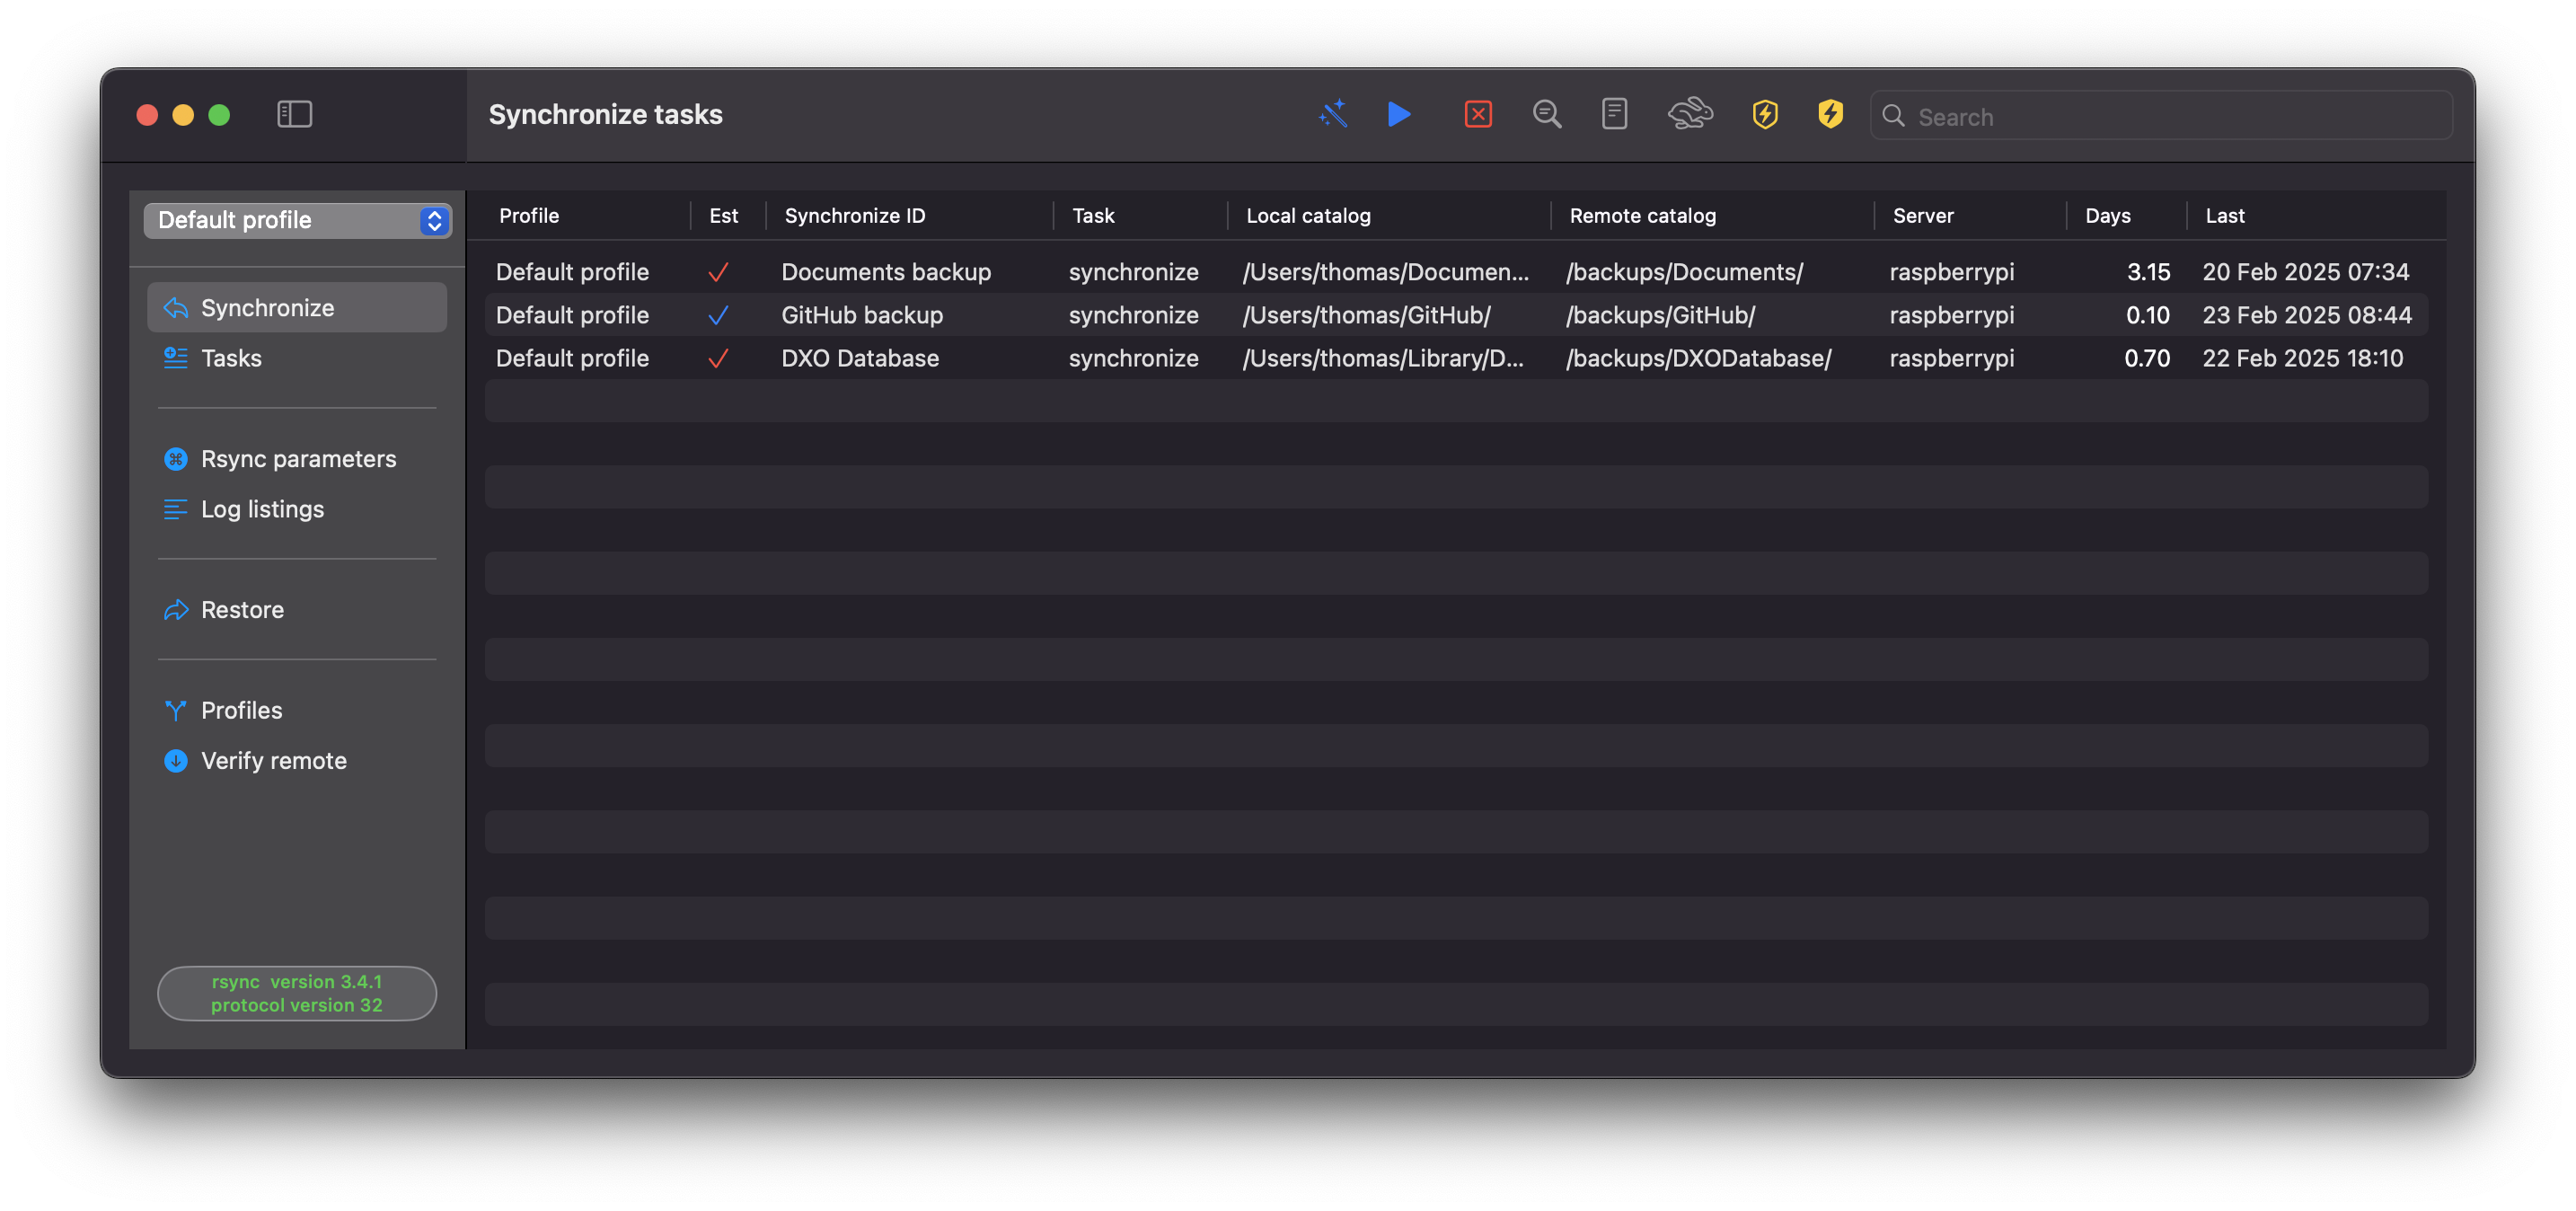Screen dimensions: 2576x1211
Task: Click the 22 Feb 2025 18:10 date cell
Action: 2302,358
